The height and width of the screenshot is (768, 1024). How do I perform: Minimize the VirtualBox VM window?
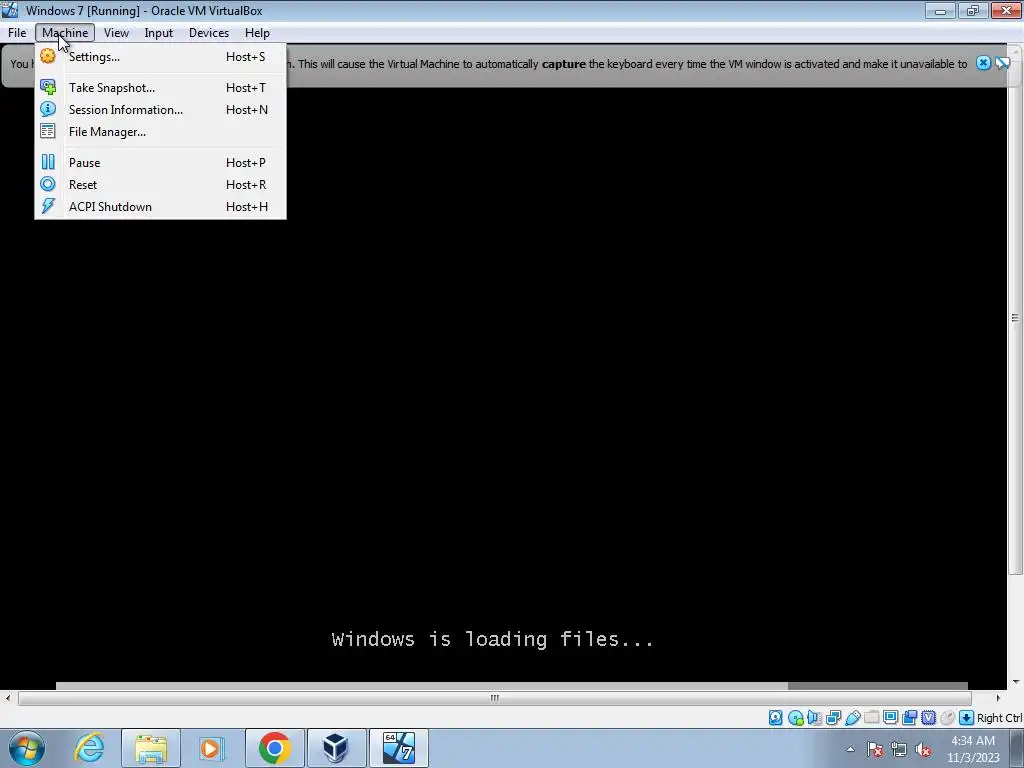[x=940, y=10]
